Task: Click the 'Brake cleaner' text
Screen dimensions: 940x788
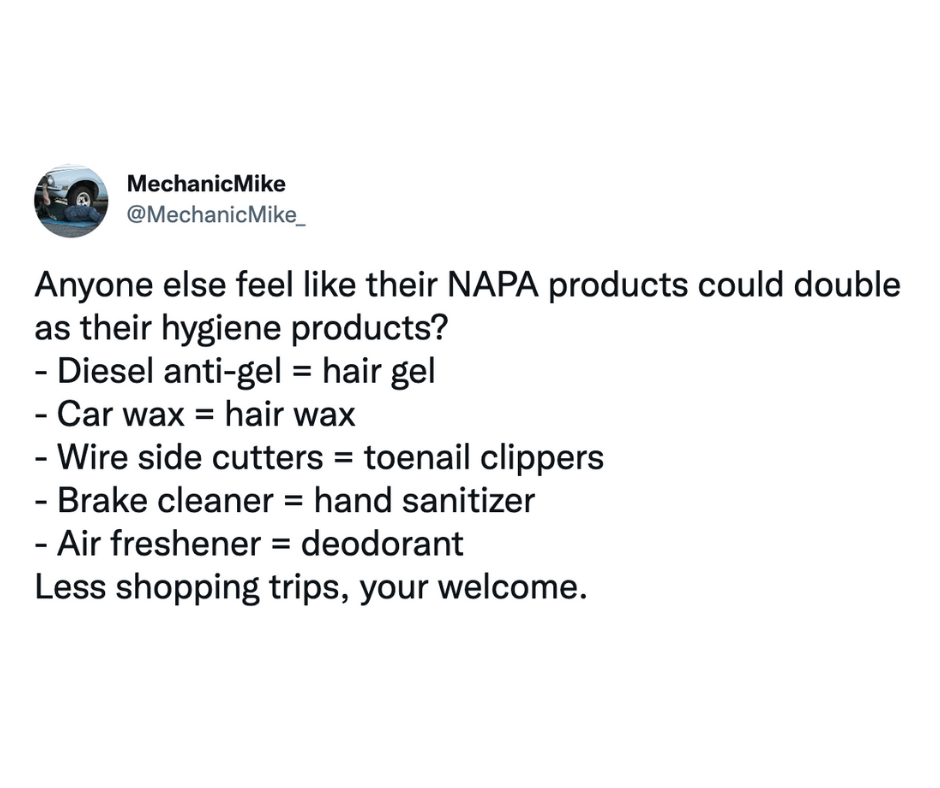Action: click(165, 500)
